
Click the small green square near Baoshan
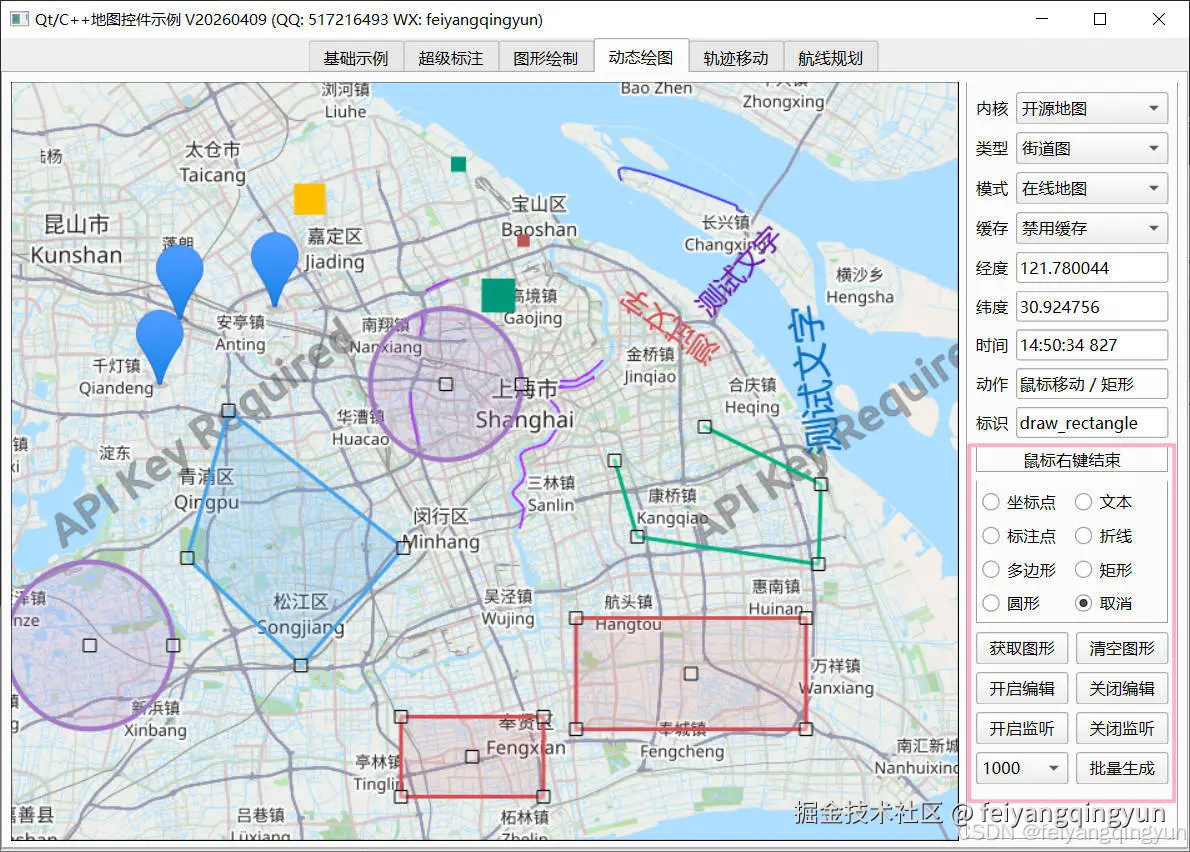[x=458, y=164]
